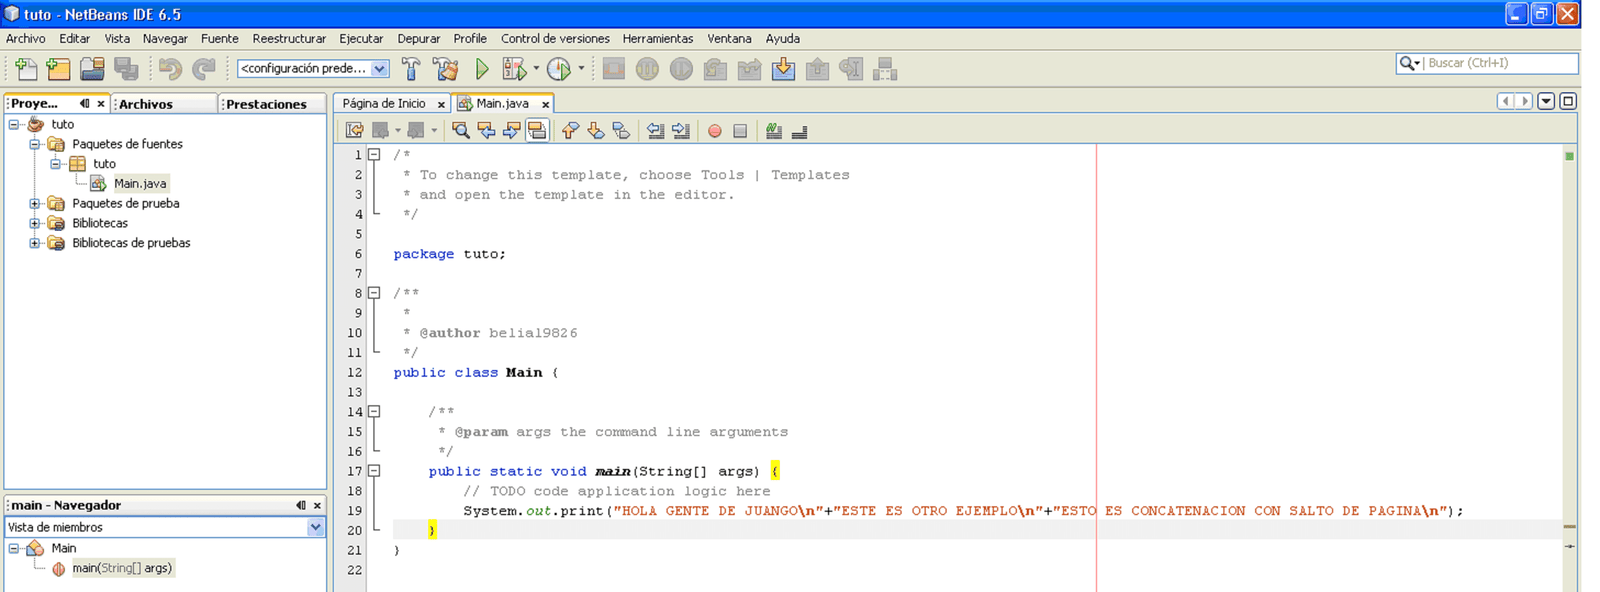Screen dimensions: 1600x592
Task: Expand the Bibliotecas de pruebas node
Action: point(35,243)
